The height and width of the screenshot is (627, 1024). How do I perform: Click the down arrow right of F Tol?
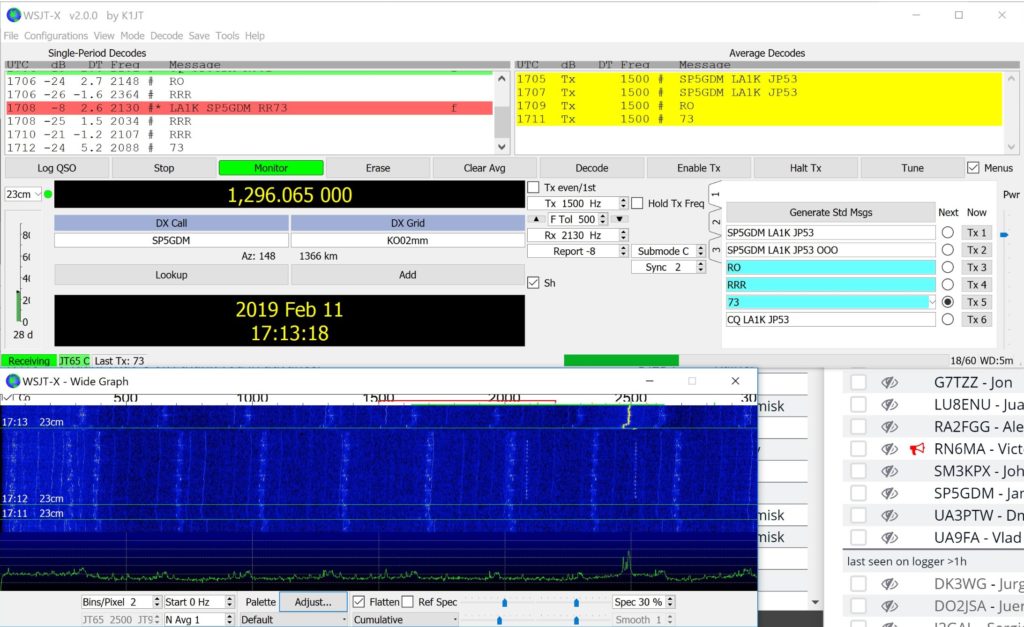(x=619, y=219)
